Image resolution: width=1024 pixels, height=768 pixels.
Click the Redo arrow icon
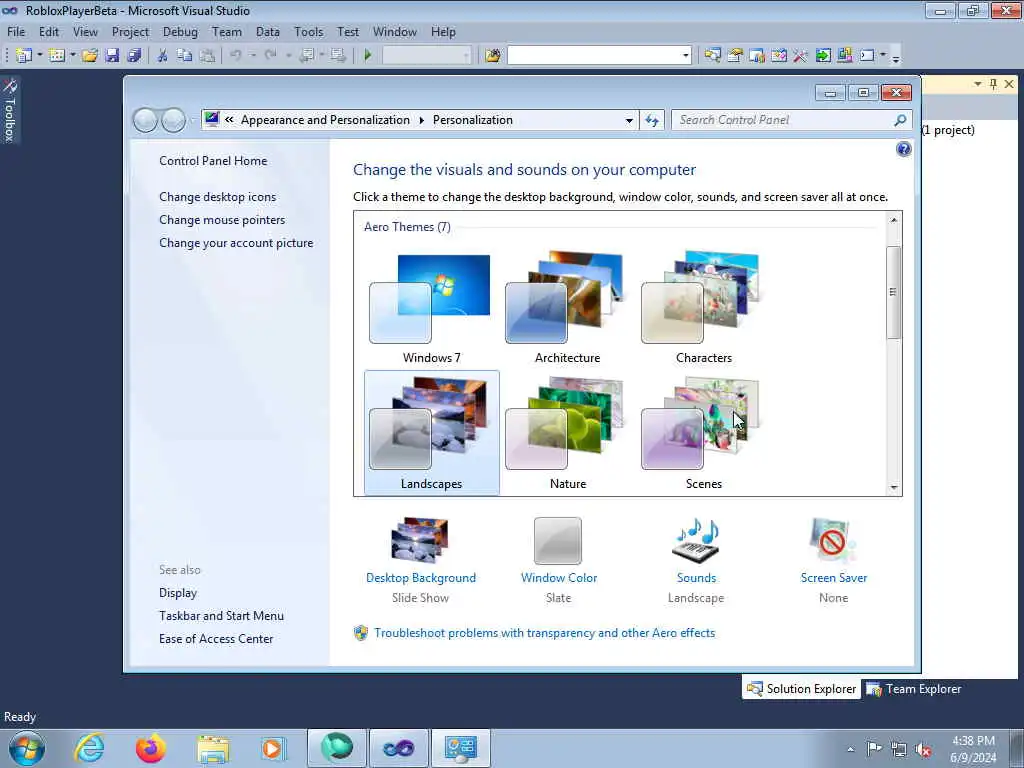(x=270, y=56)
